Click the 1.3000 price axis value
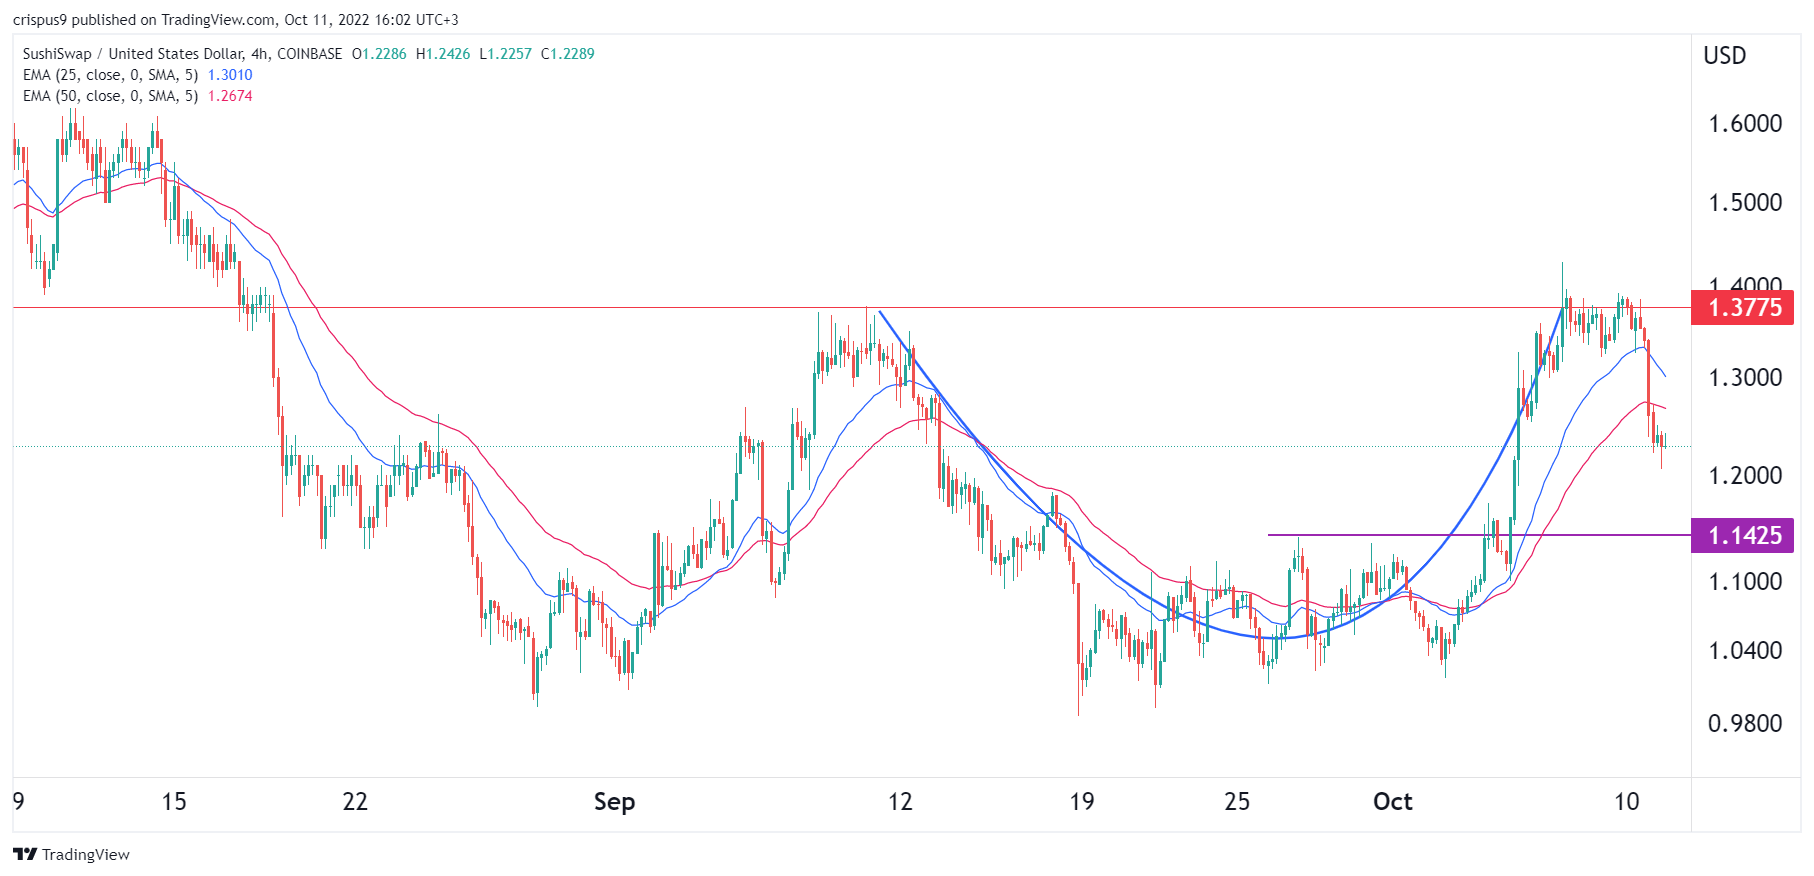 [x=1745, y=378]
